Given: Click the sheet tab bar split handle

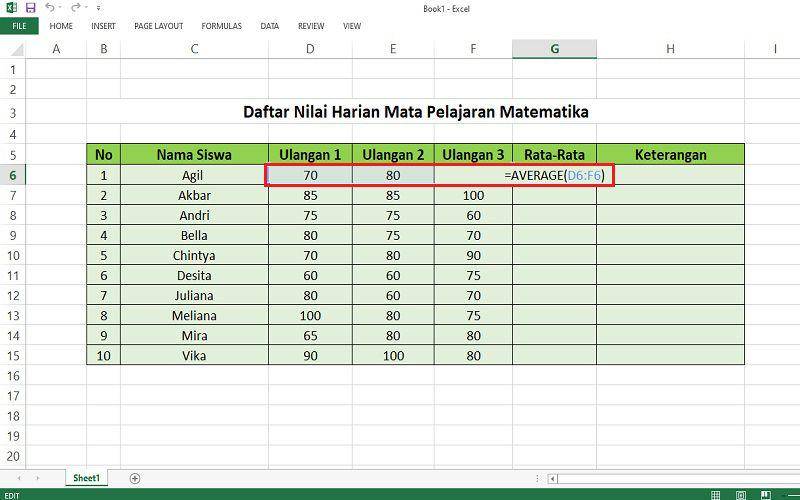Looking at the screenshot, I should (x=537, y=479).
